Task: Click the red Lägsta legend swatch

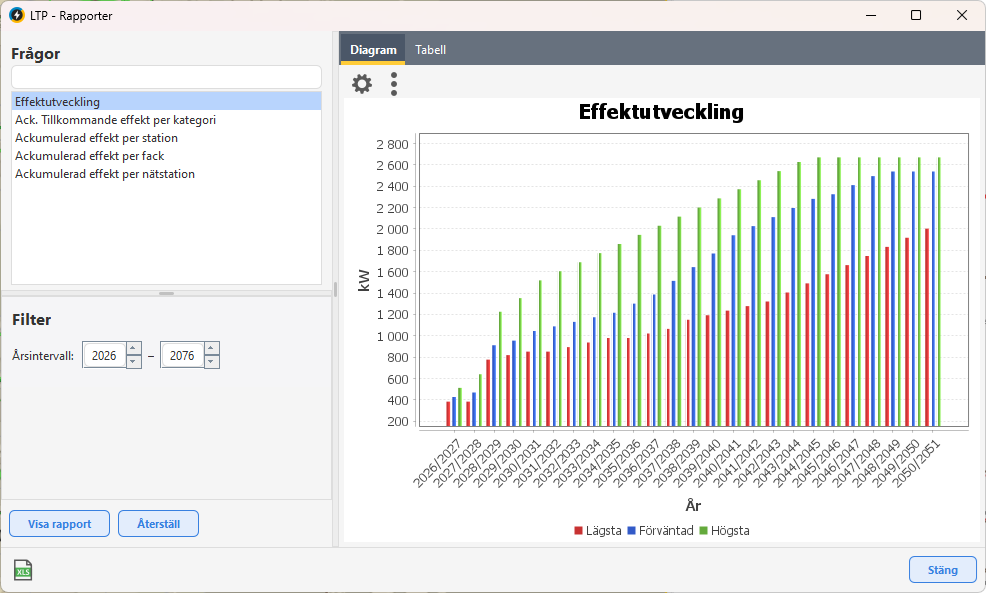Action: [x=578, y=531]
